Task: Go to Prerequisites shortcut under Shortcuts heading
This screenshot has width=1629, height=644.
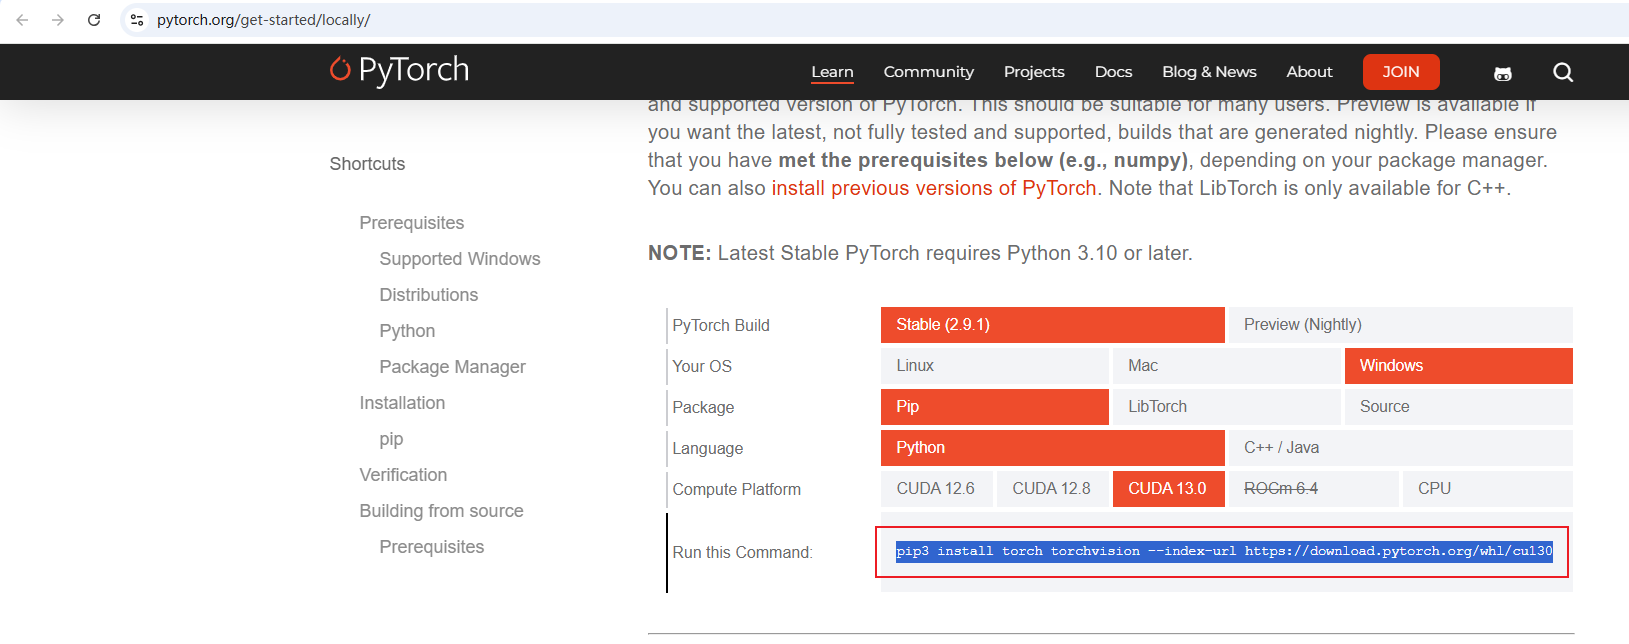Action: (x=412, y=223)
